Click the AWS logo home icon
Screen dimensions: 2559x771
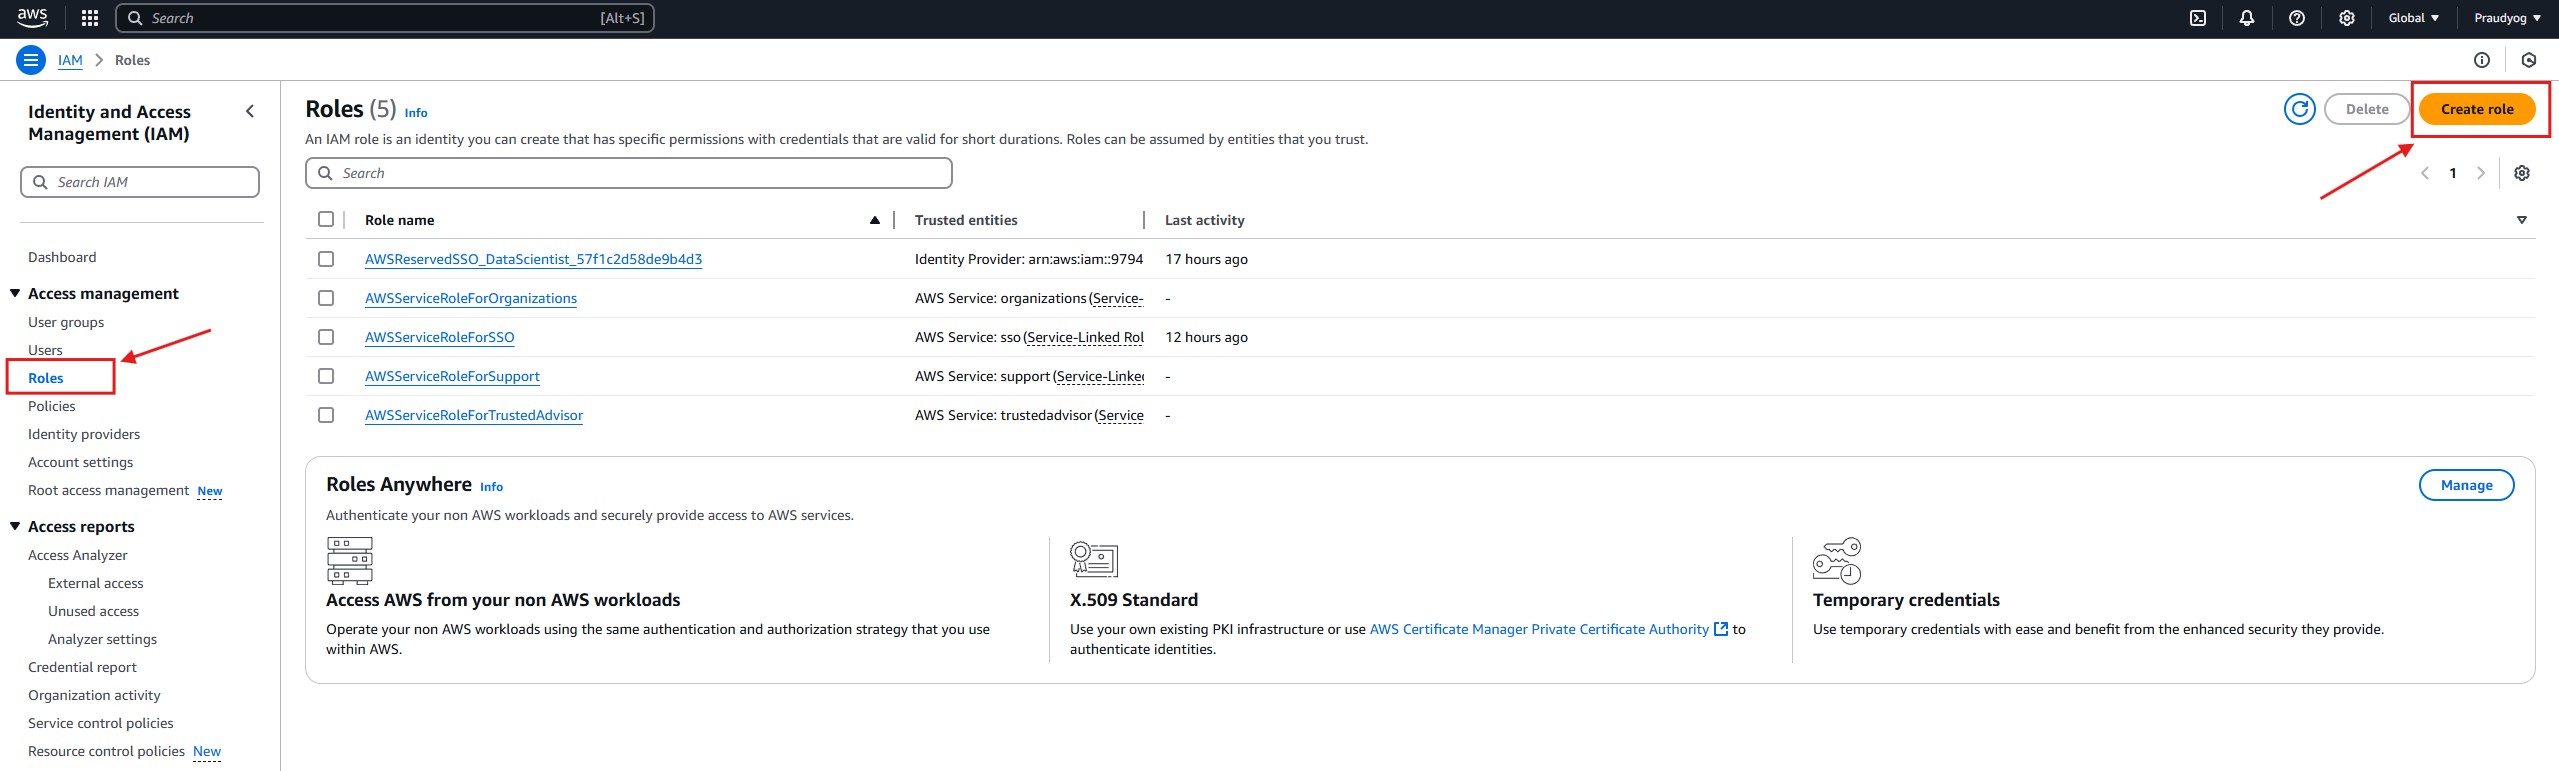tap(32, 18)
